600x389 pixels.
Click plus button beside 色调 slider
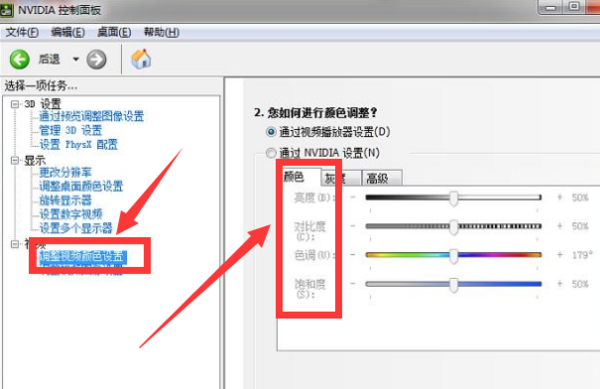pos(560,255)
